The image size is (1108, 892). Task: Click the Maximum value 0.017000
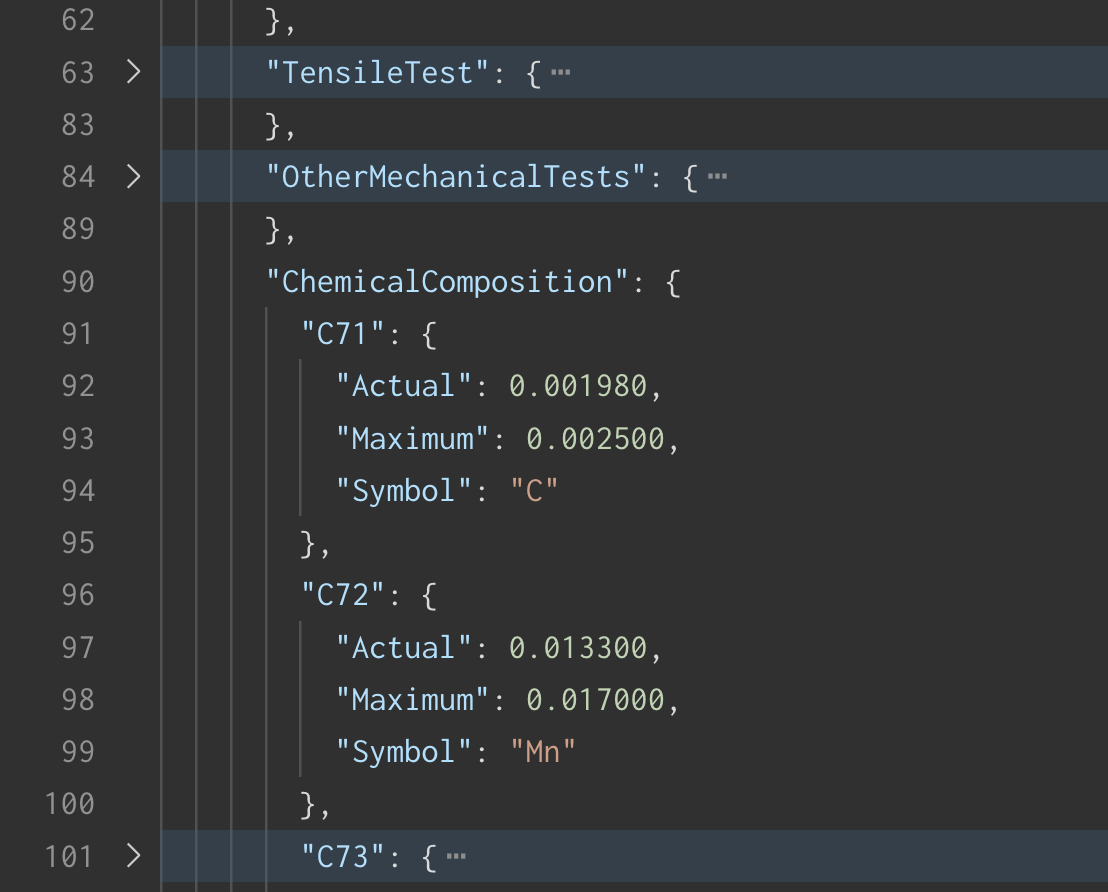[x=595, y=700]
